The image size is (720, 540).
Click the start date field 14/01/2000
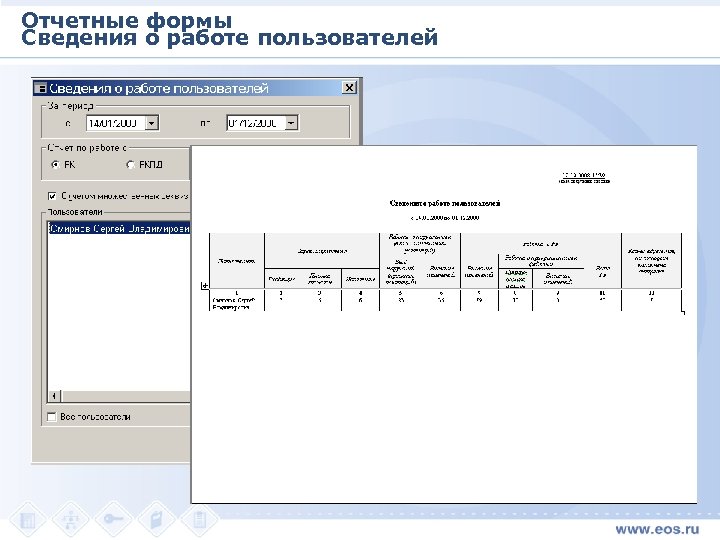click(116, 123)
